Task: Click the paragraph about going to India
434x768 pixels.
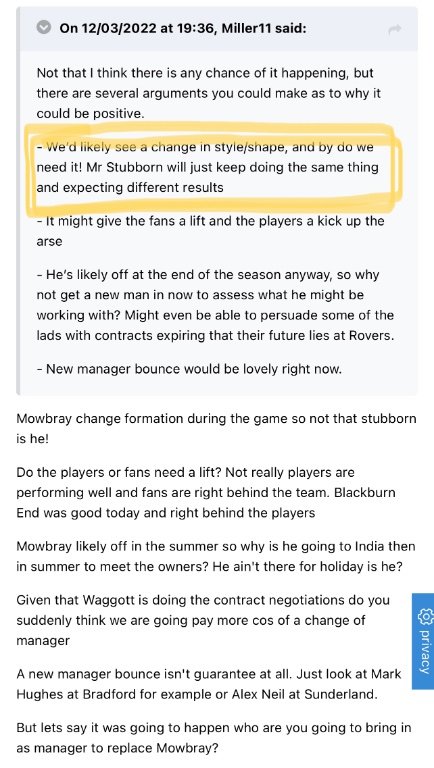Action: coord(216,556)
